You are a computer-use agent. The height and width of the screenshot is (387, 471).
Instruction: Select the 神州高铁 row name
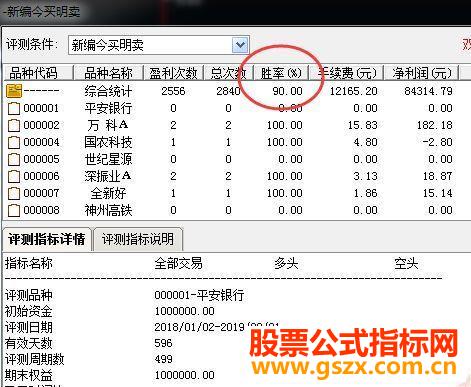click(x=108, y=210)
